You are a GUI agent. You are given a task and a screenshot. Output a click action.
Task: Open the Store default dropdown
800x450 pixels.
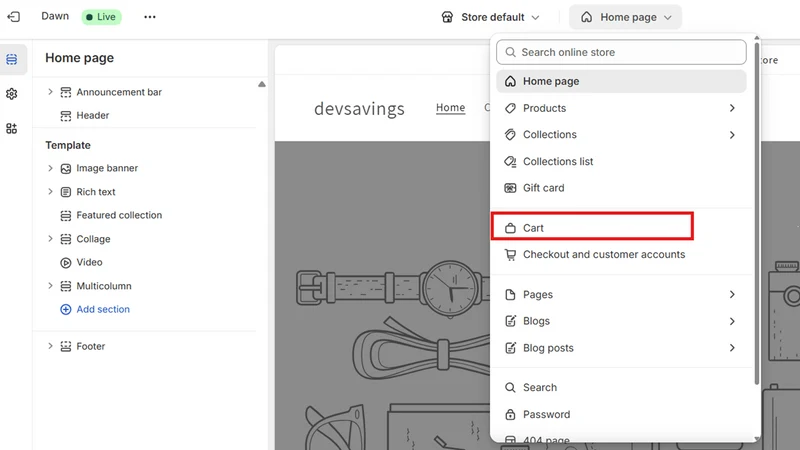(x=490, y=17)
